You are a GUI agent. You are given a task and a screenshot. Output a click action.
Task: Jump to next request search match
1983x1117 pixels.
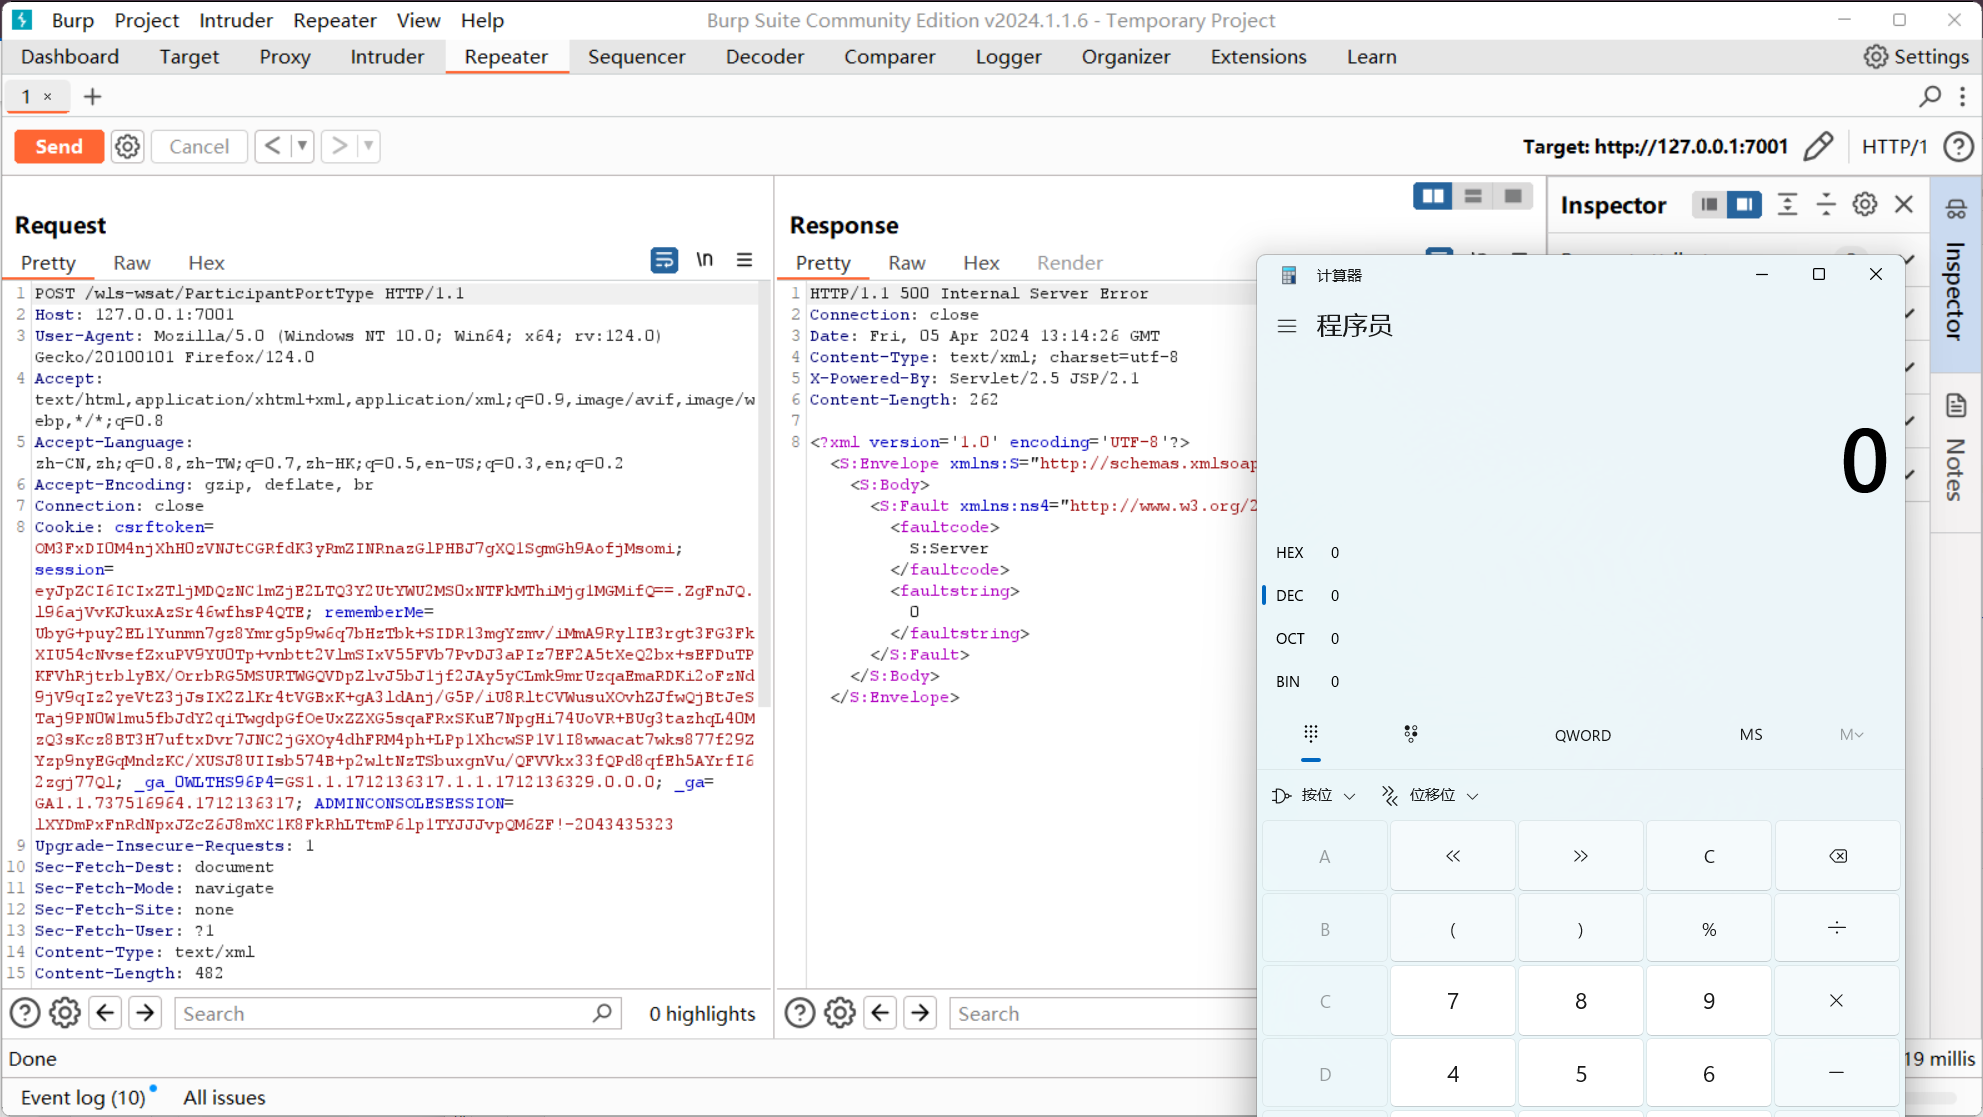[x=145, y=1013]
